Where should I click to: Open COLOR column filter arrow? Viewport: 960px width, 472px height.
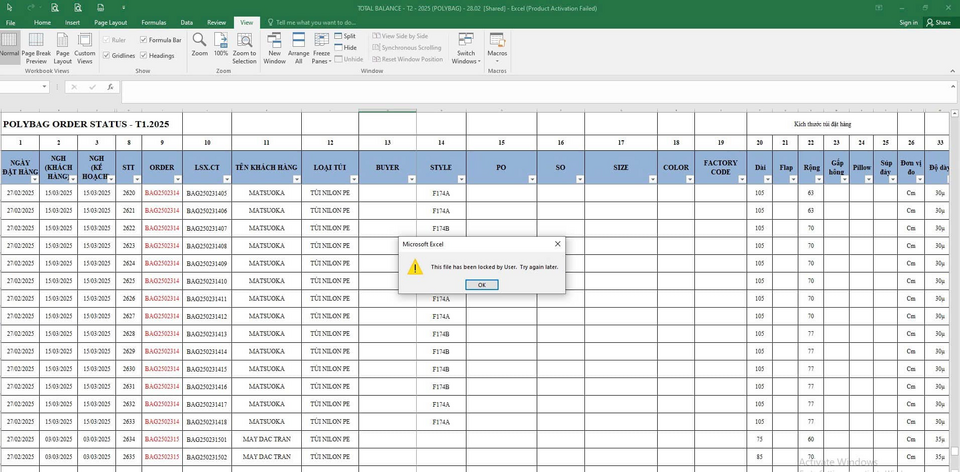coord(689,179)
